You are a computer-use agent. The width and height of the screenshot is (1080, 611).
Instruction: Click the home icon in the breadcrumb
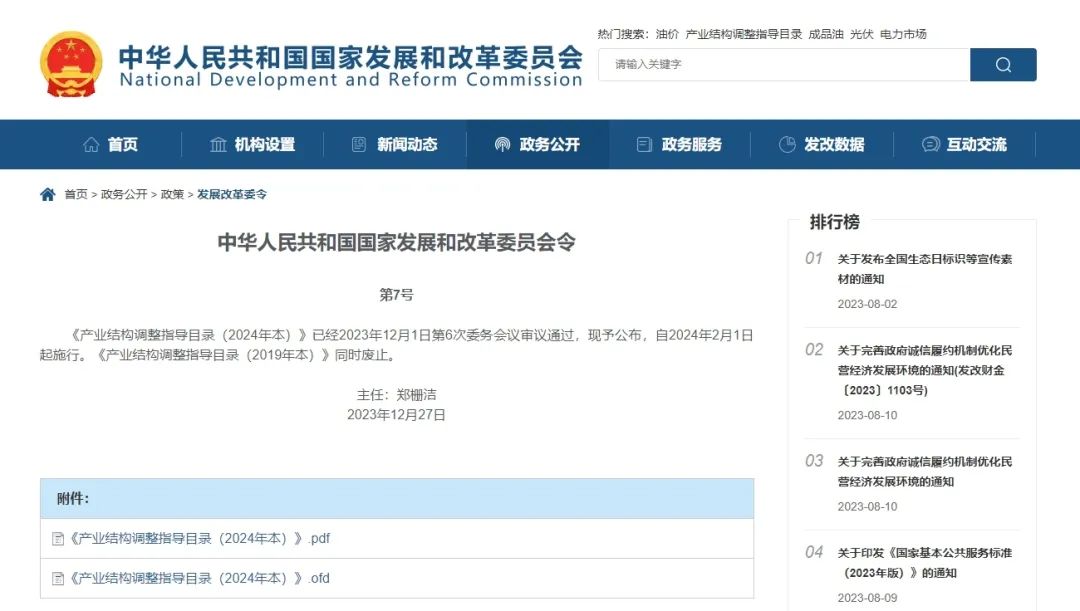click(x=48, y=194)
